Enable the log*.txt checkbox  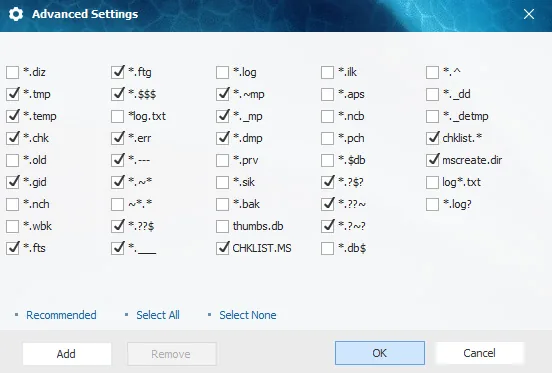click(x=432, y=182)
